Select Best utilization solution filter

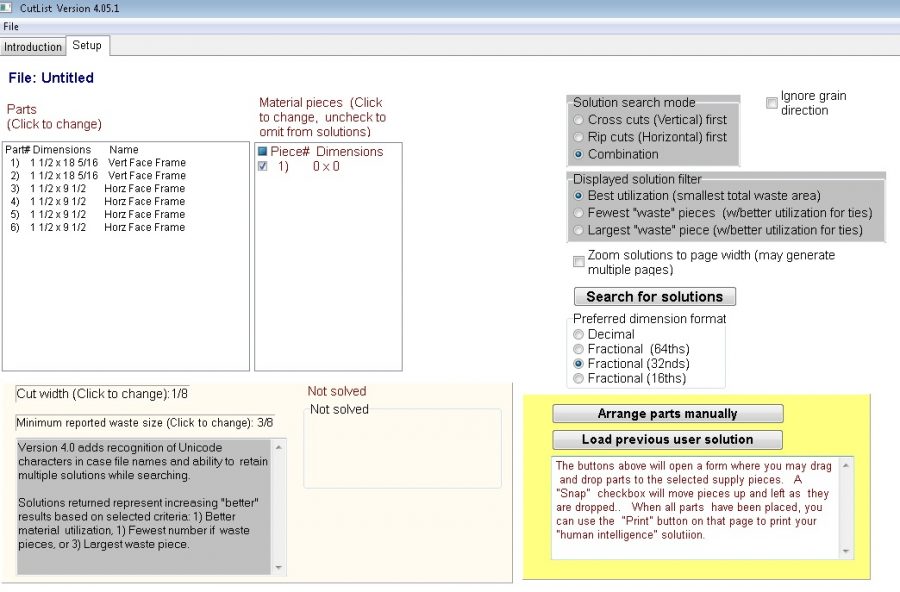click(698, 196)
